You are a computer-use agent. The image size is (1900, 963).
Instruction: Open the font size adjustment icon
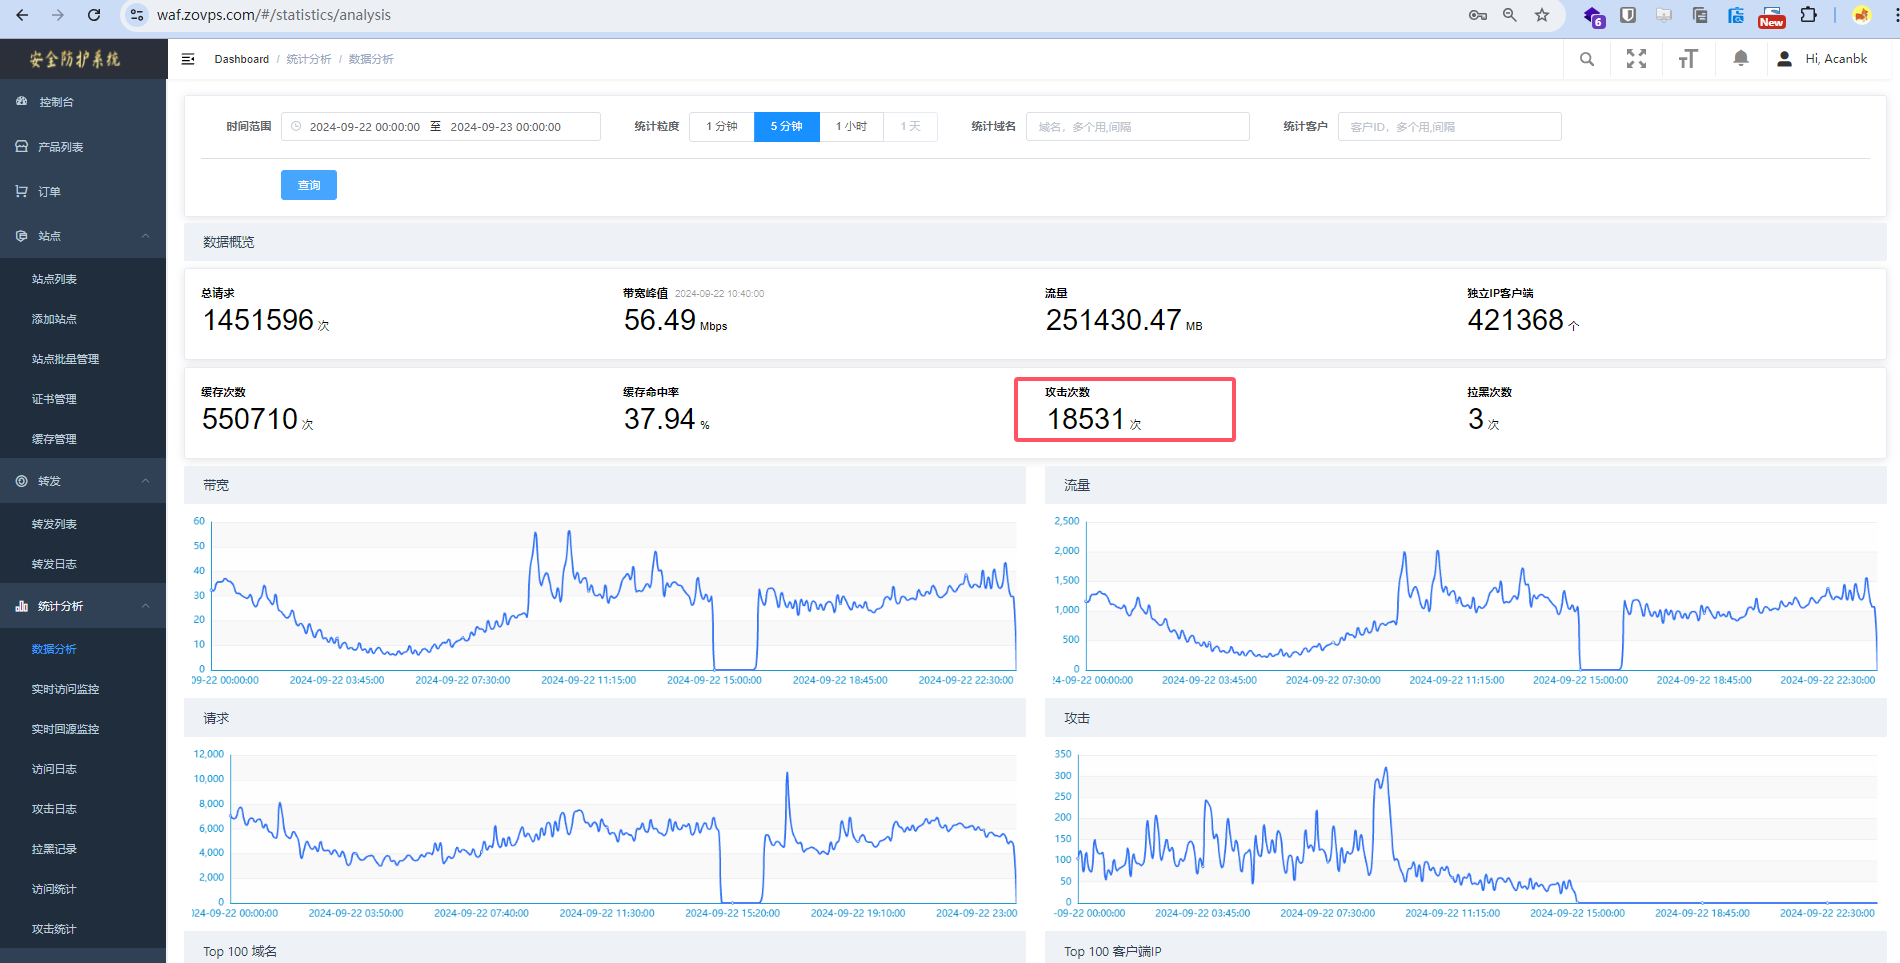click(1688, 59)
